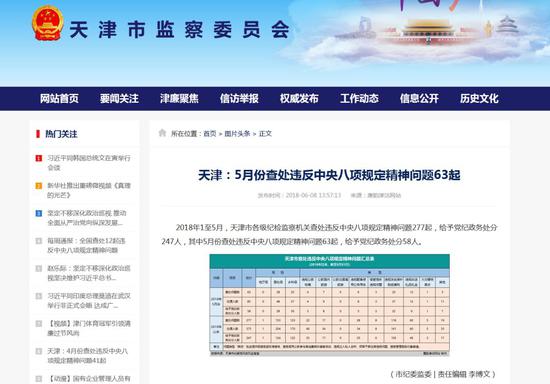Open the 津廉聚焦 navigation item
The height and width of the screenshot is (384, 550).
[179, 99]
